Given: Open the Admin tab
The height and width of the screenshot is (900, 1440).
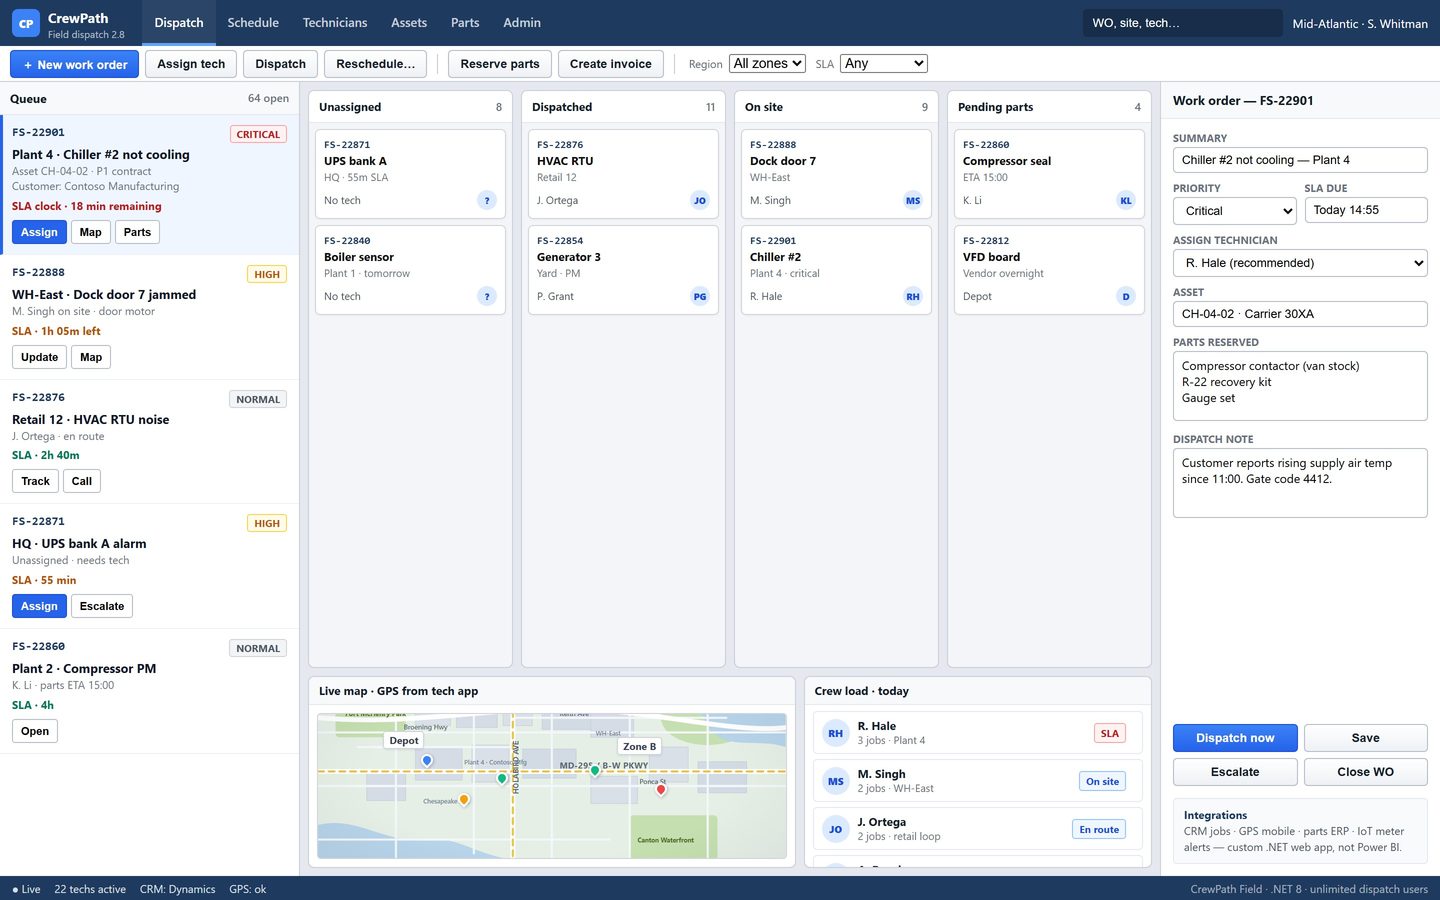Looking at the screenshot, I should pos(522,23).
